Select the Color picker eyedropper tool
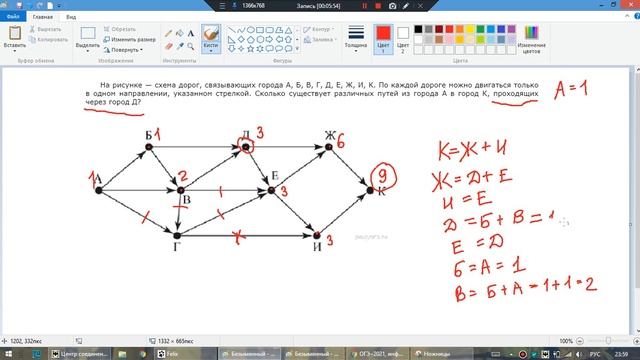 coord(180,47)
